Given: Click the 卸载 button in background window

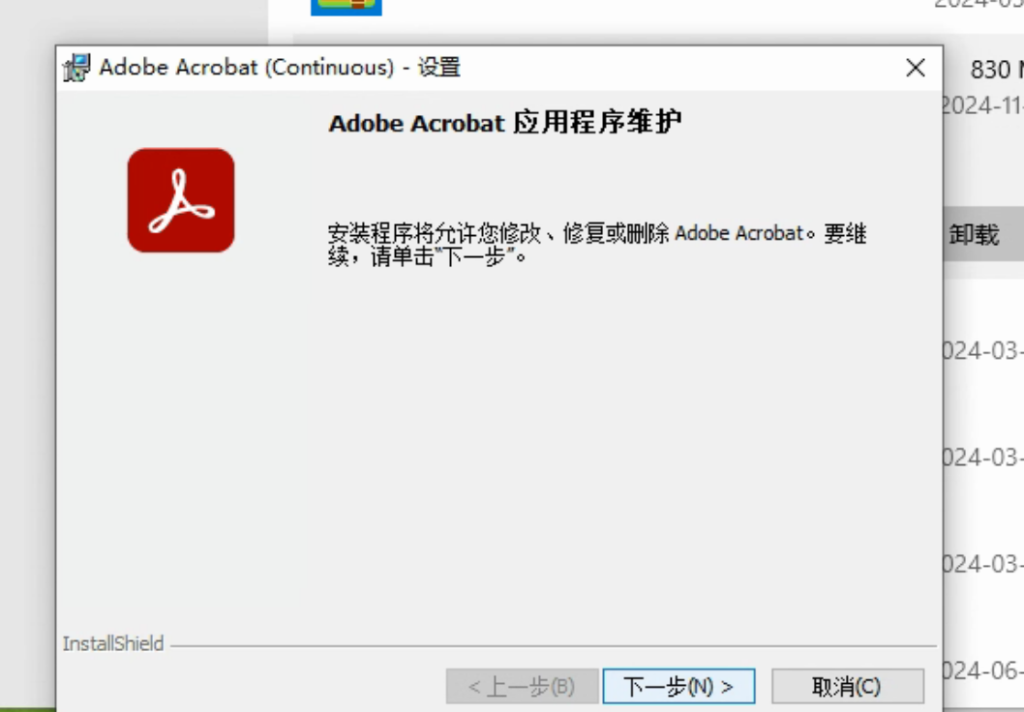Looking at the screenshot, I should pos(983,235).
